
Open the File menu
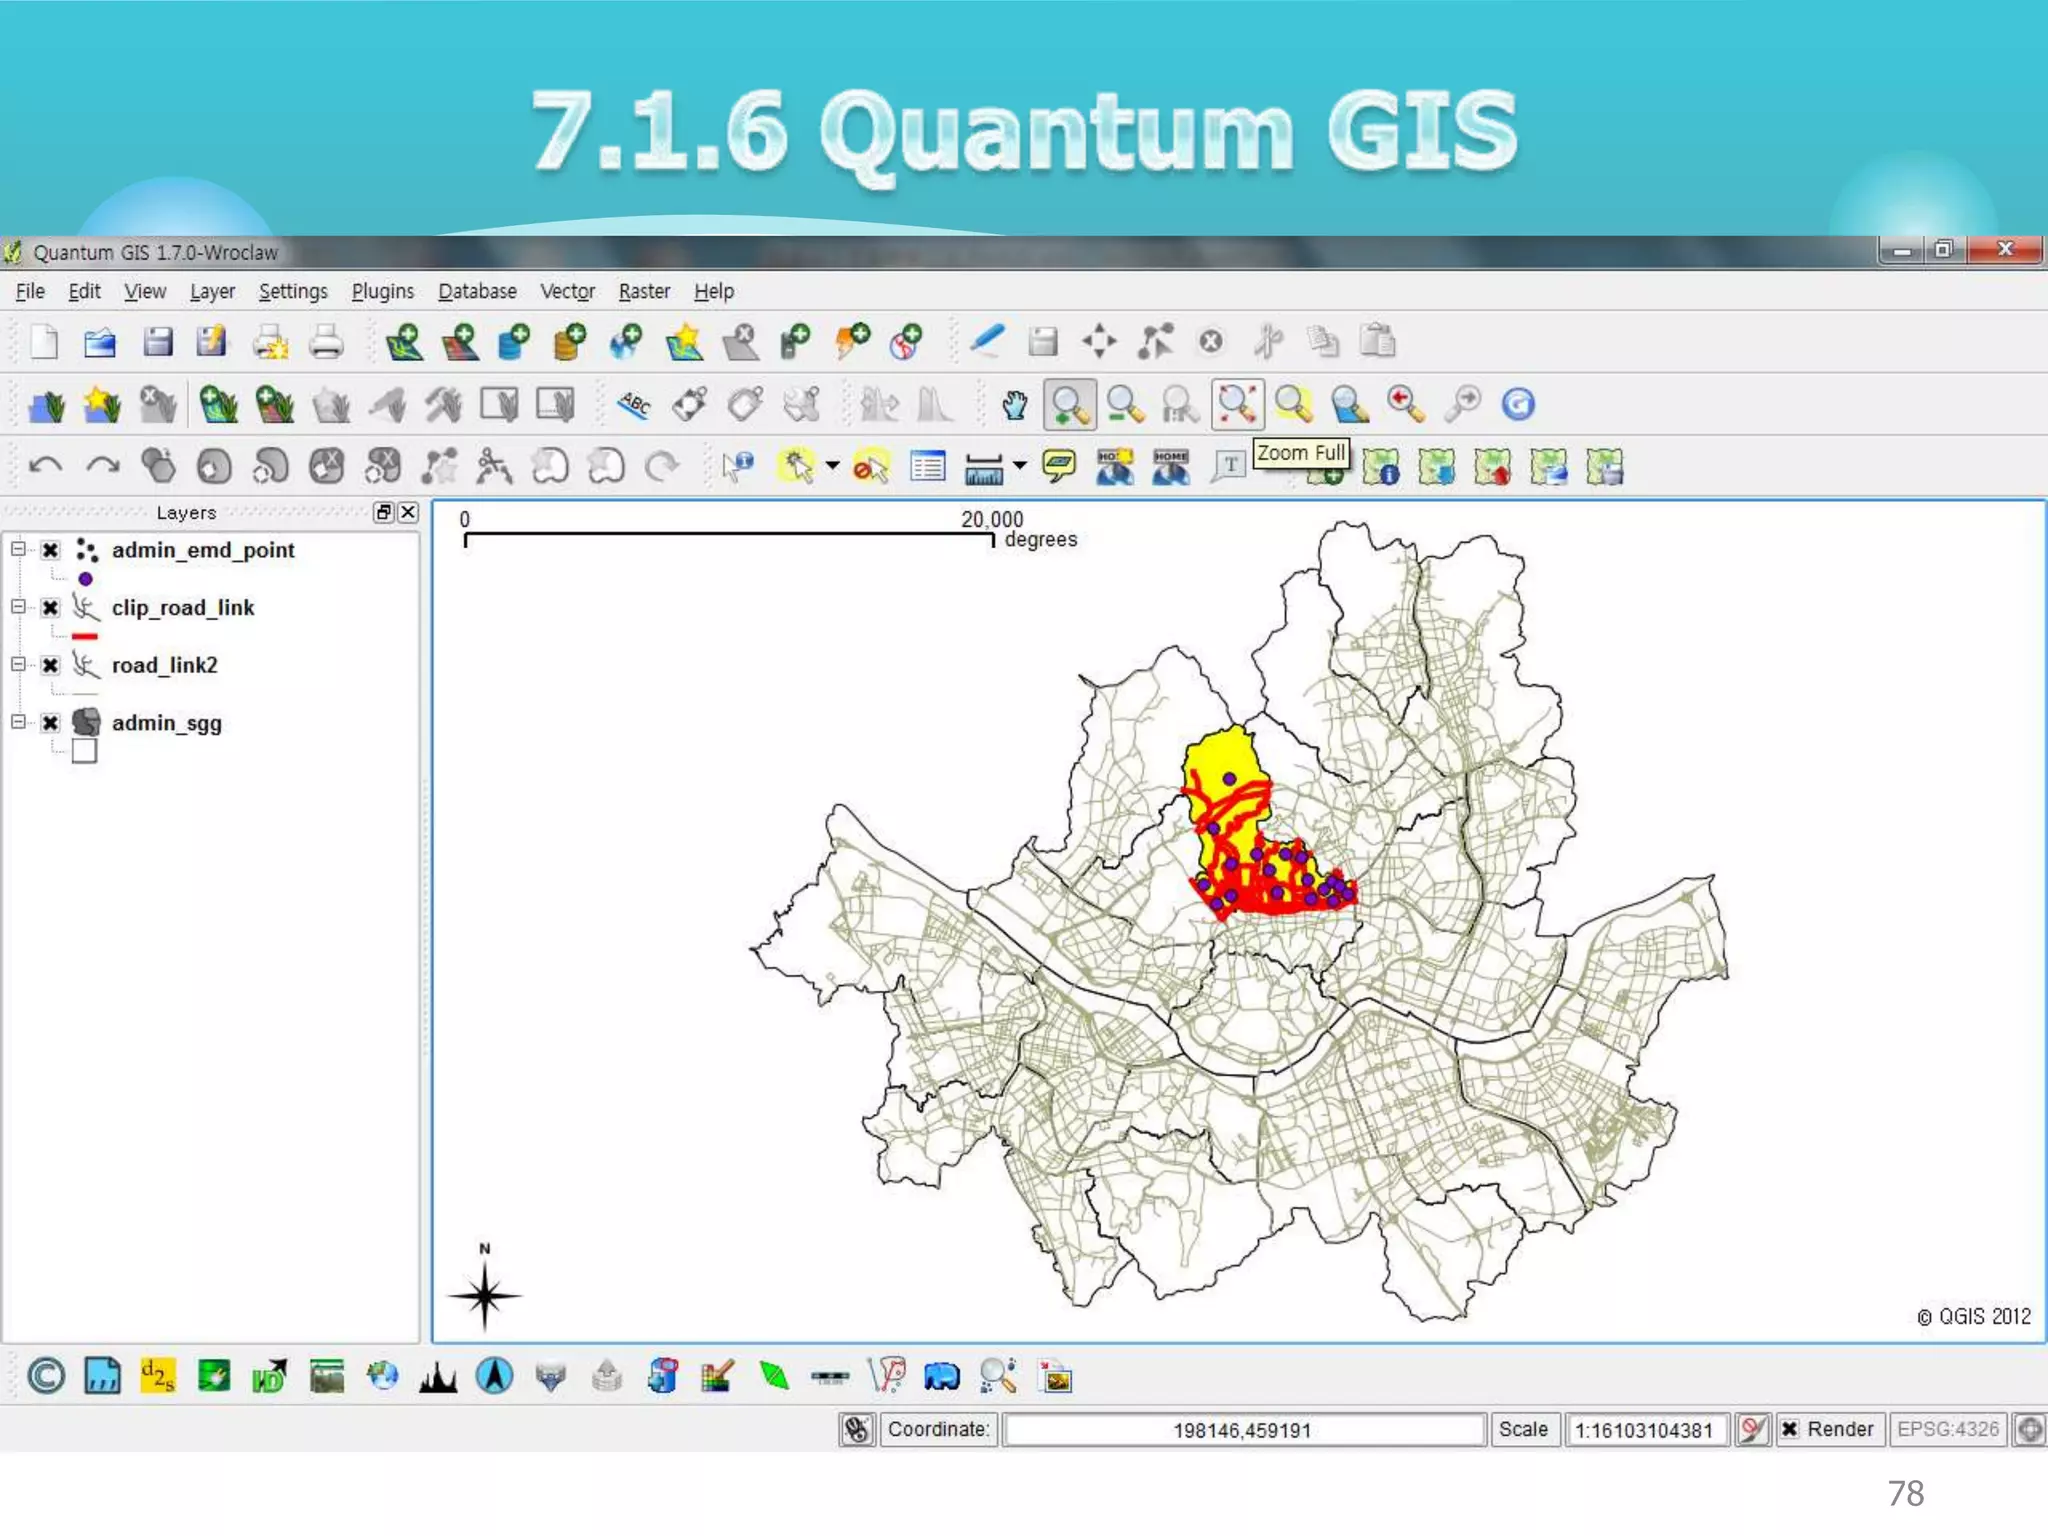pyautogui.click(x=30, y=291)
